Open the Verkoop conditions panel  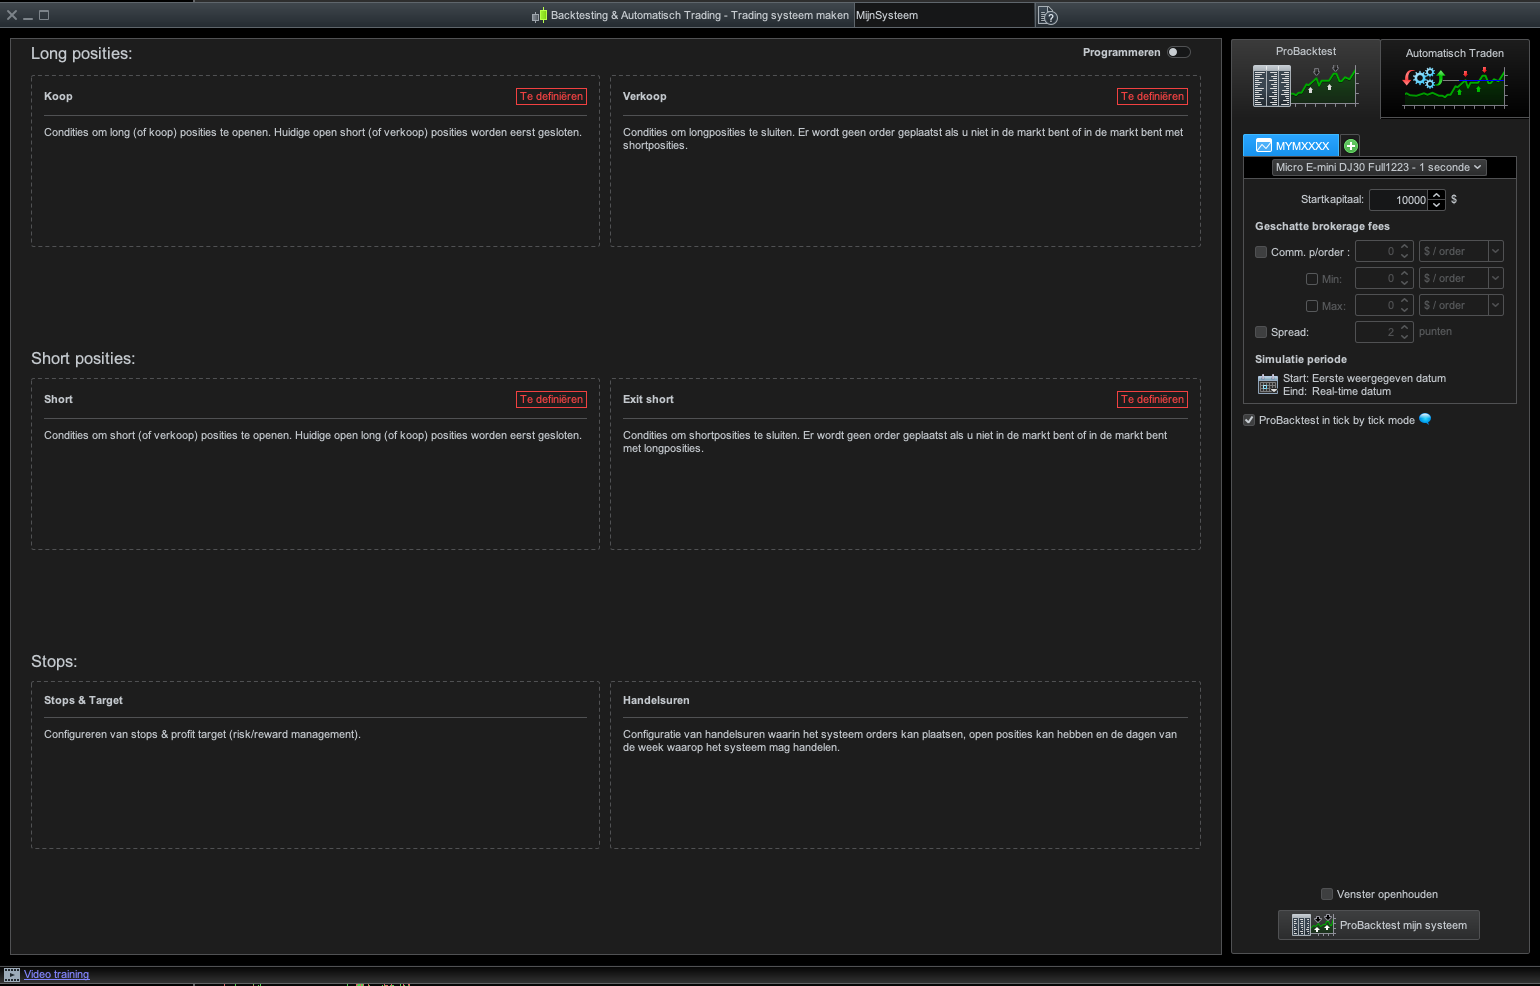click(x=905, y=161)
